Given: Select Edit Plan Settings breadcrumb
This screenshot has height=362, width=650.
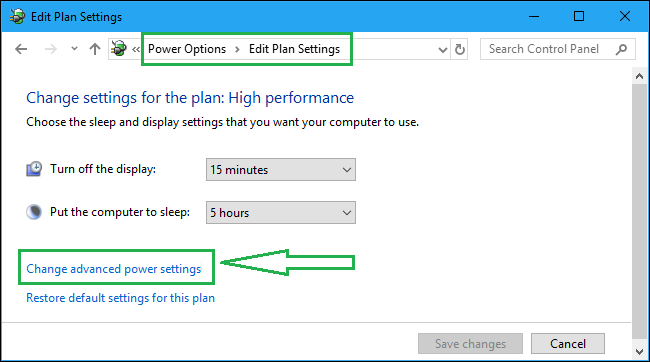Looking at the screenshot, I should coord(294,49).
